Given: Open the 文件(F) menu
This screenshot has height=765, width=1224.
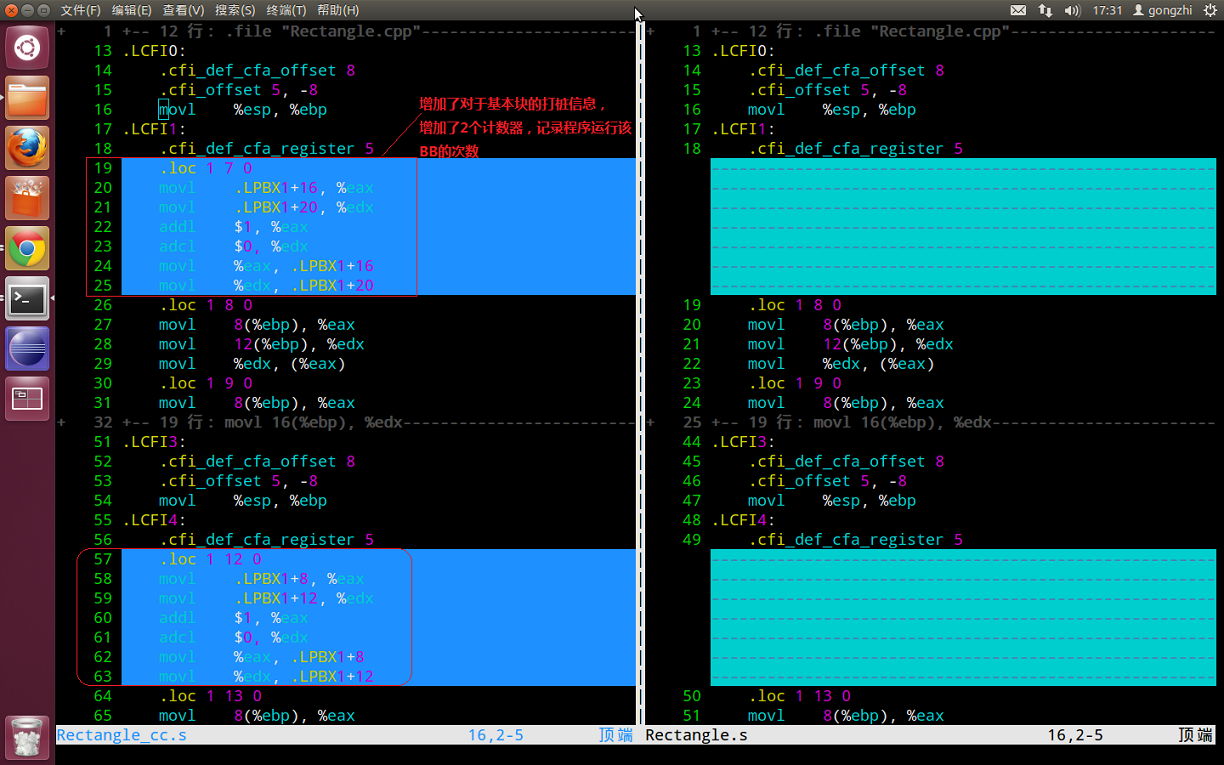Looking at the screenshot, I should 81,10.
